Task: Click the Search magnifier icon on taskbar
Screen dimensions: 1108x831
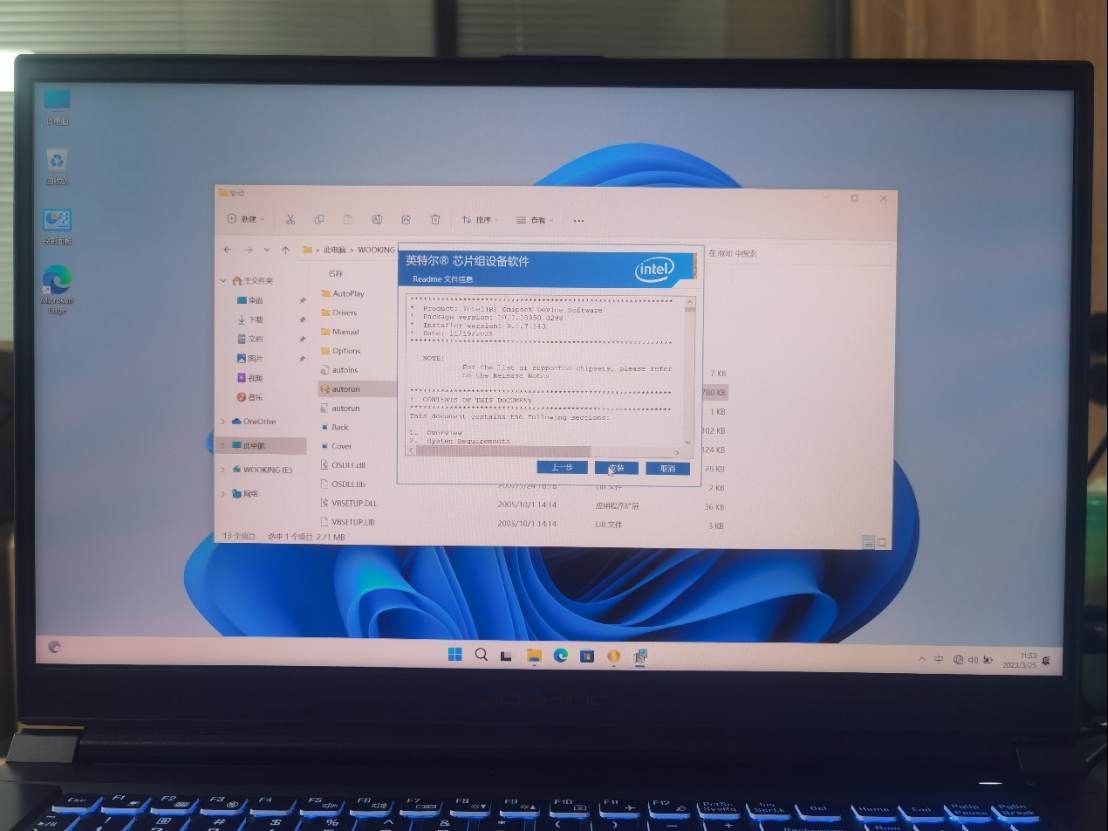Action: pos(481,654)
